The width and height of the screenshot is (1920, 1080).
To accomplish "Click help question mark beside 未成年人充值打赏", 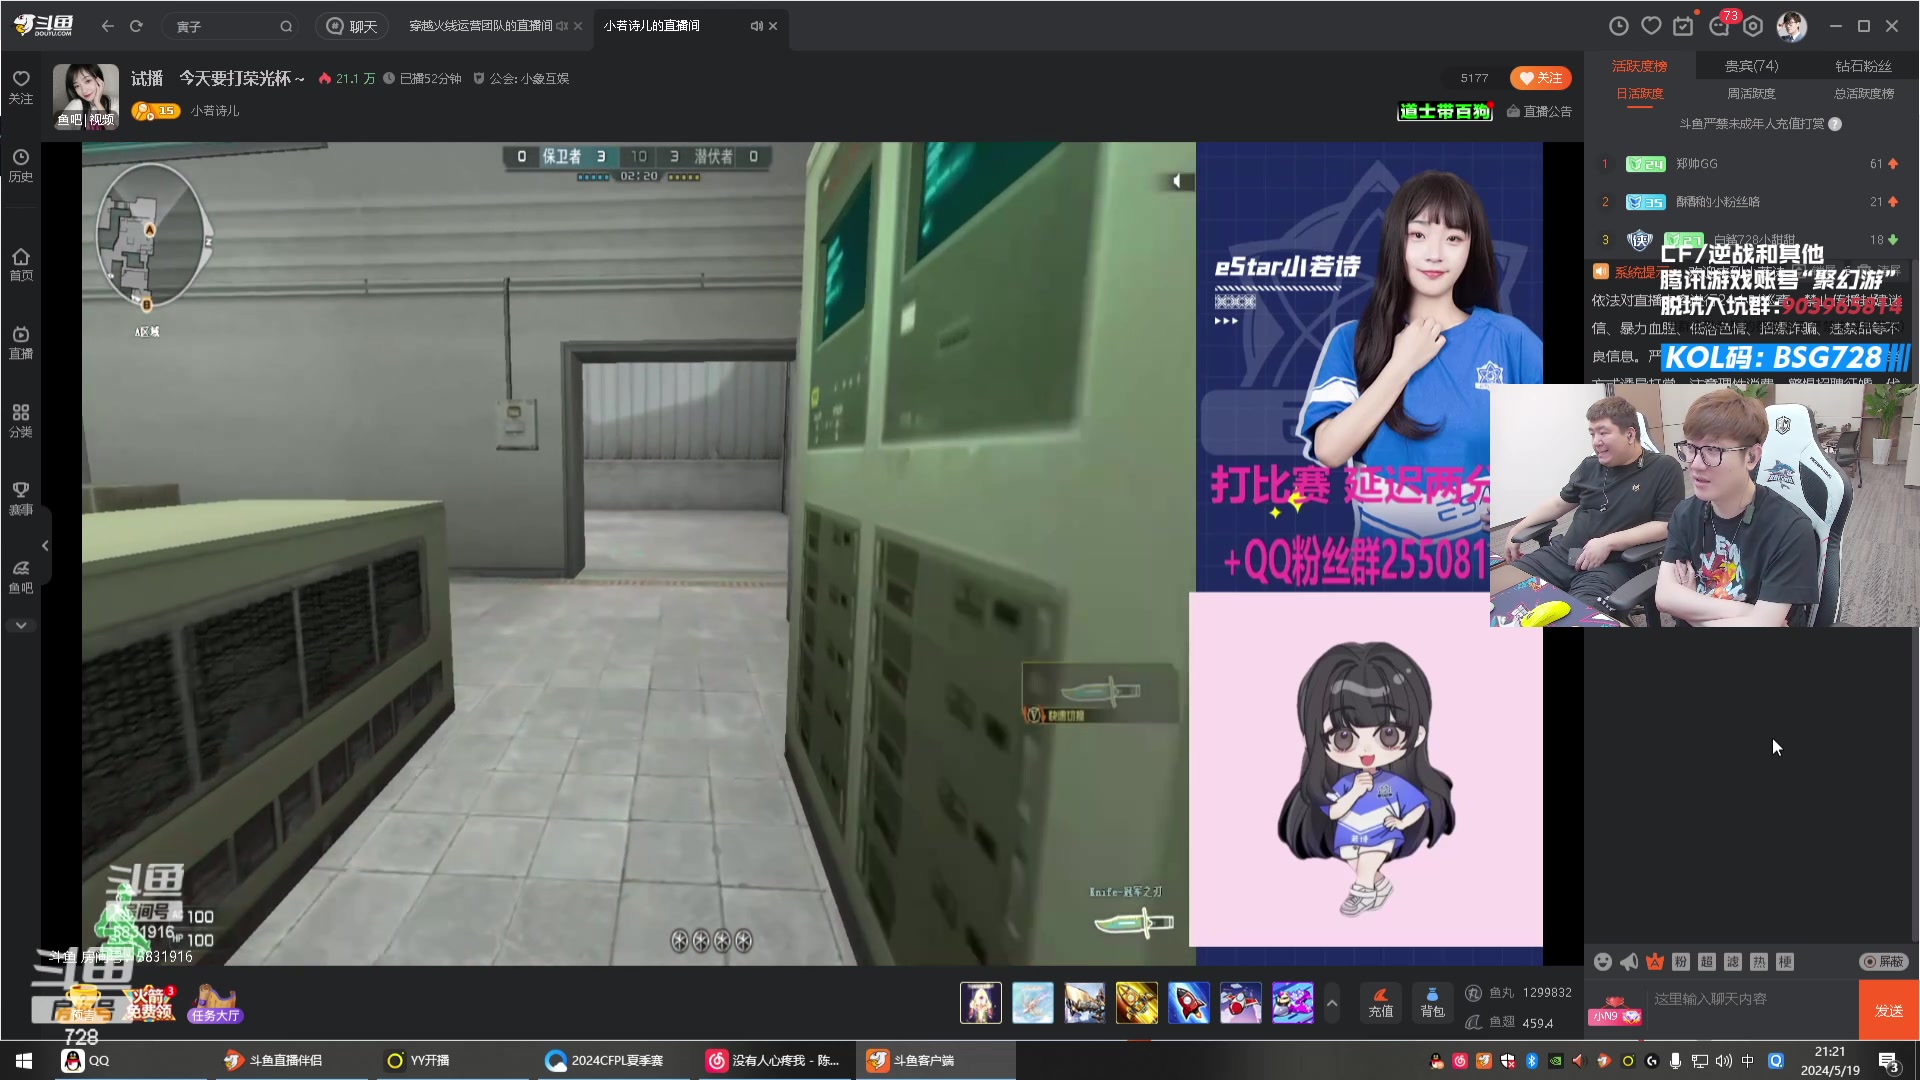I will pyautogui.click(x=1835, y=124).
